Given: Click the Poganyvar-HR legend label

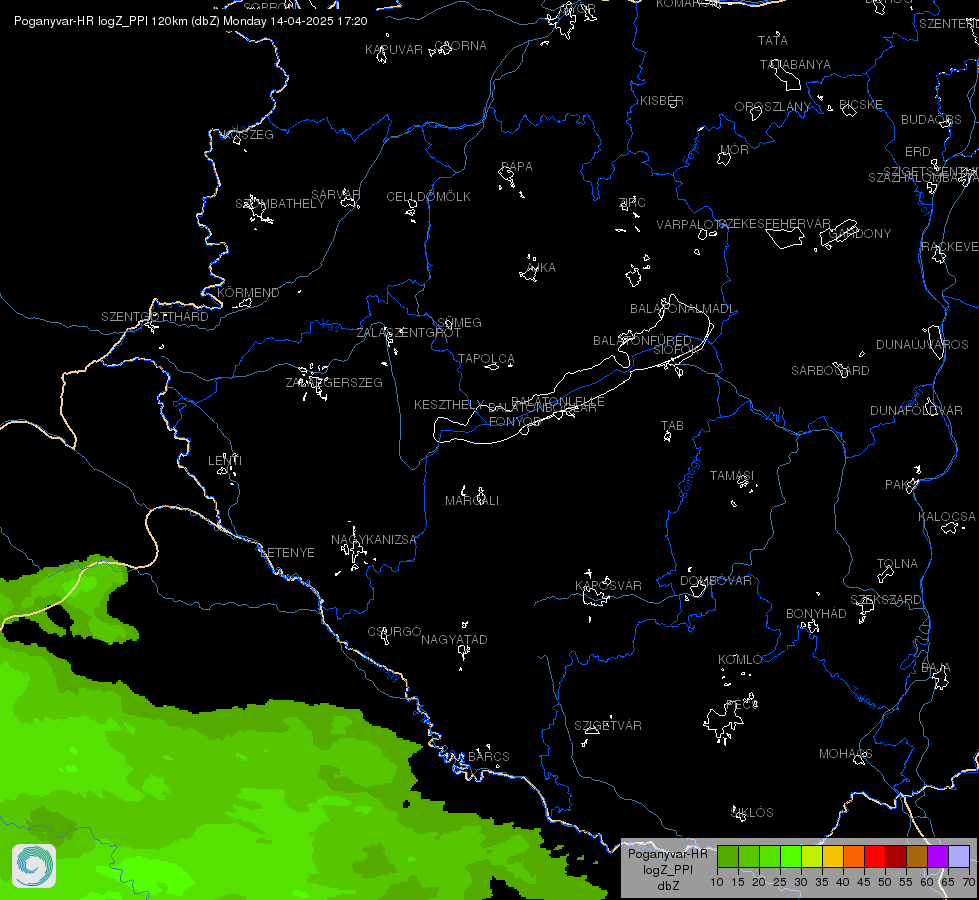Looking at the screenshot, I should [x=667, y=854].
